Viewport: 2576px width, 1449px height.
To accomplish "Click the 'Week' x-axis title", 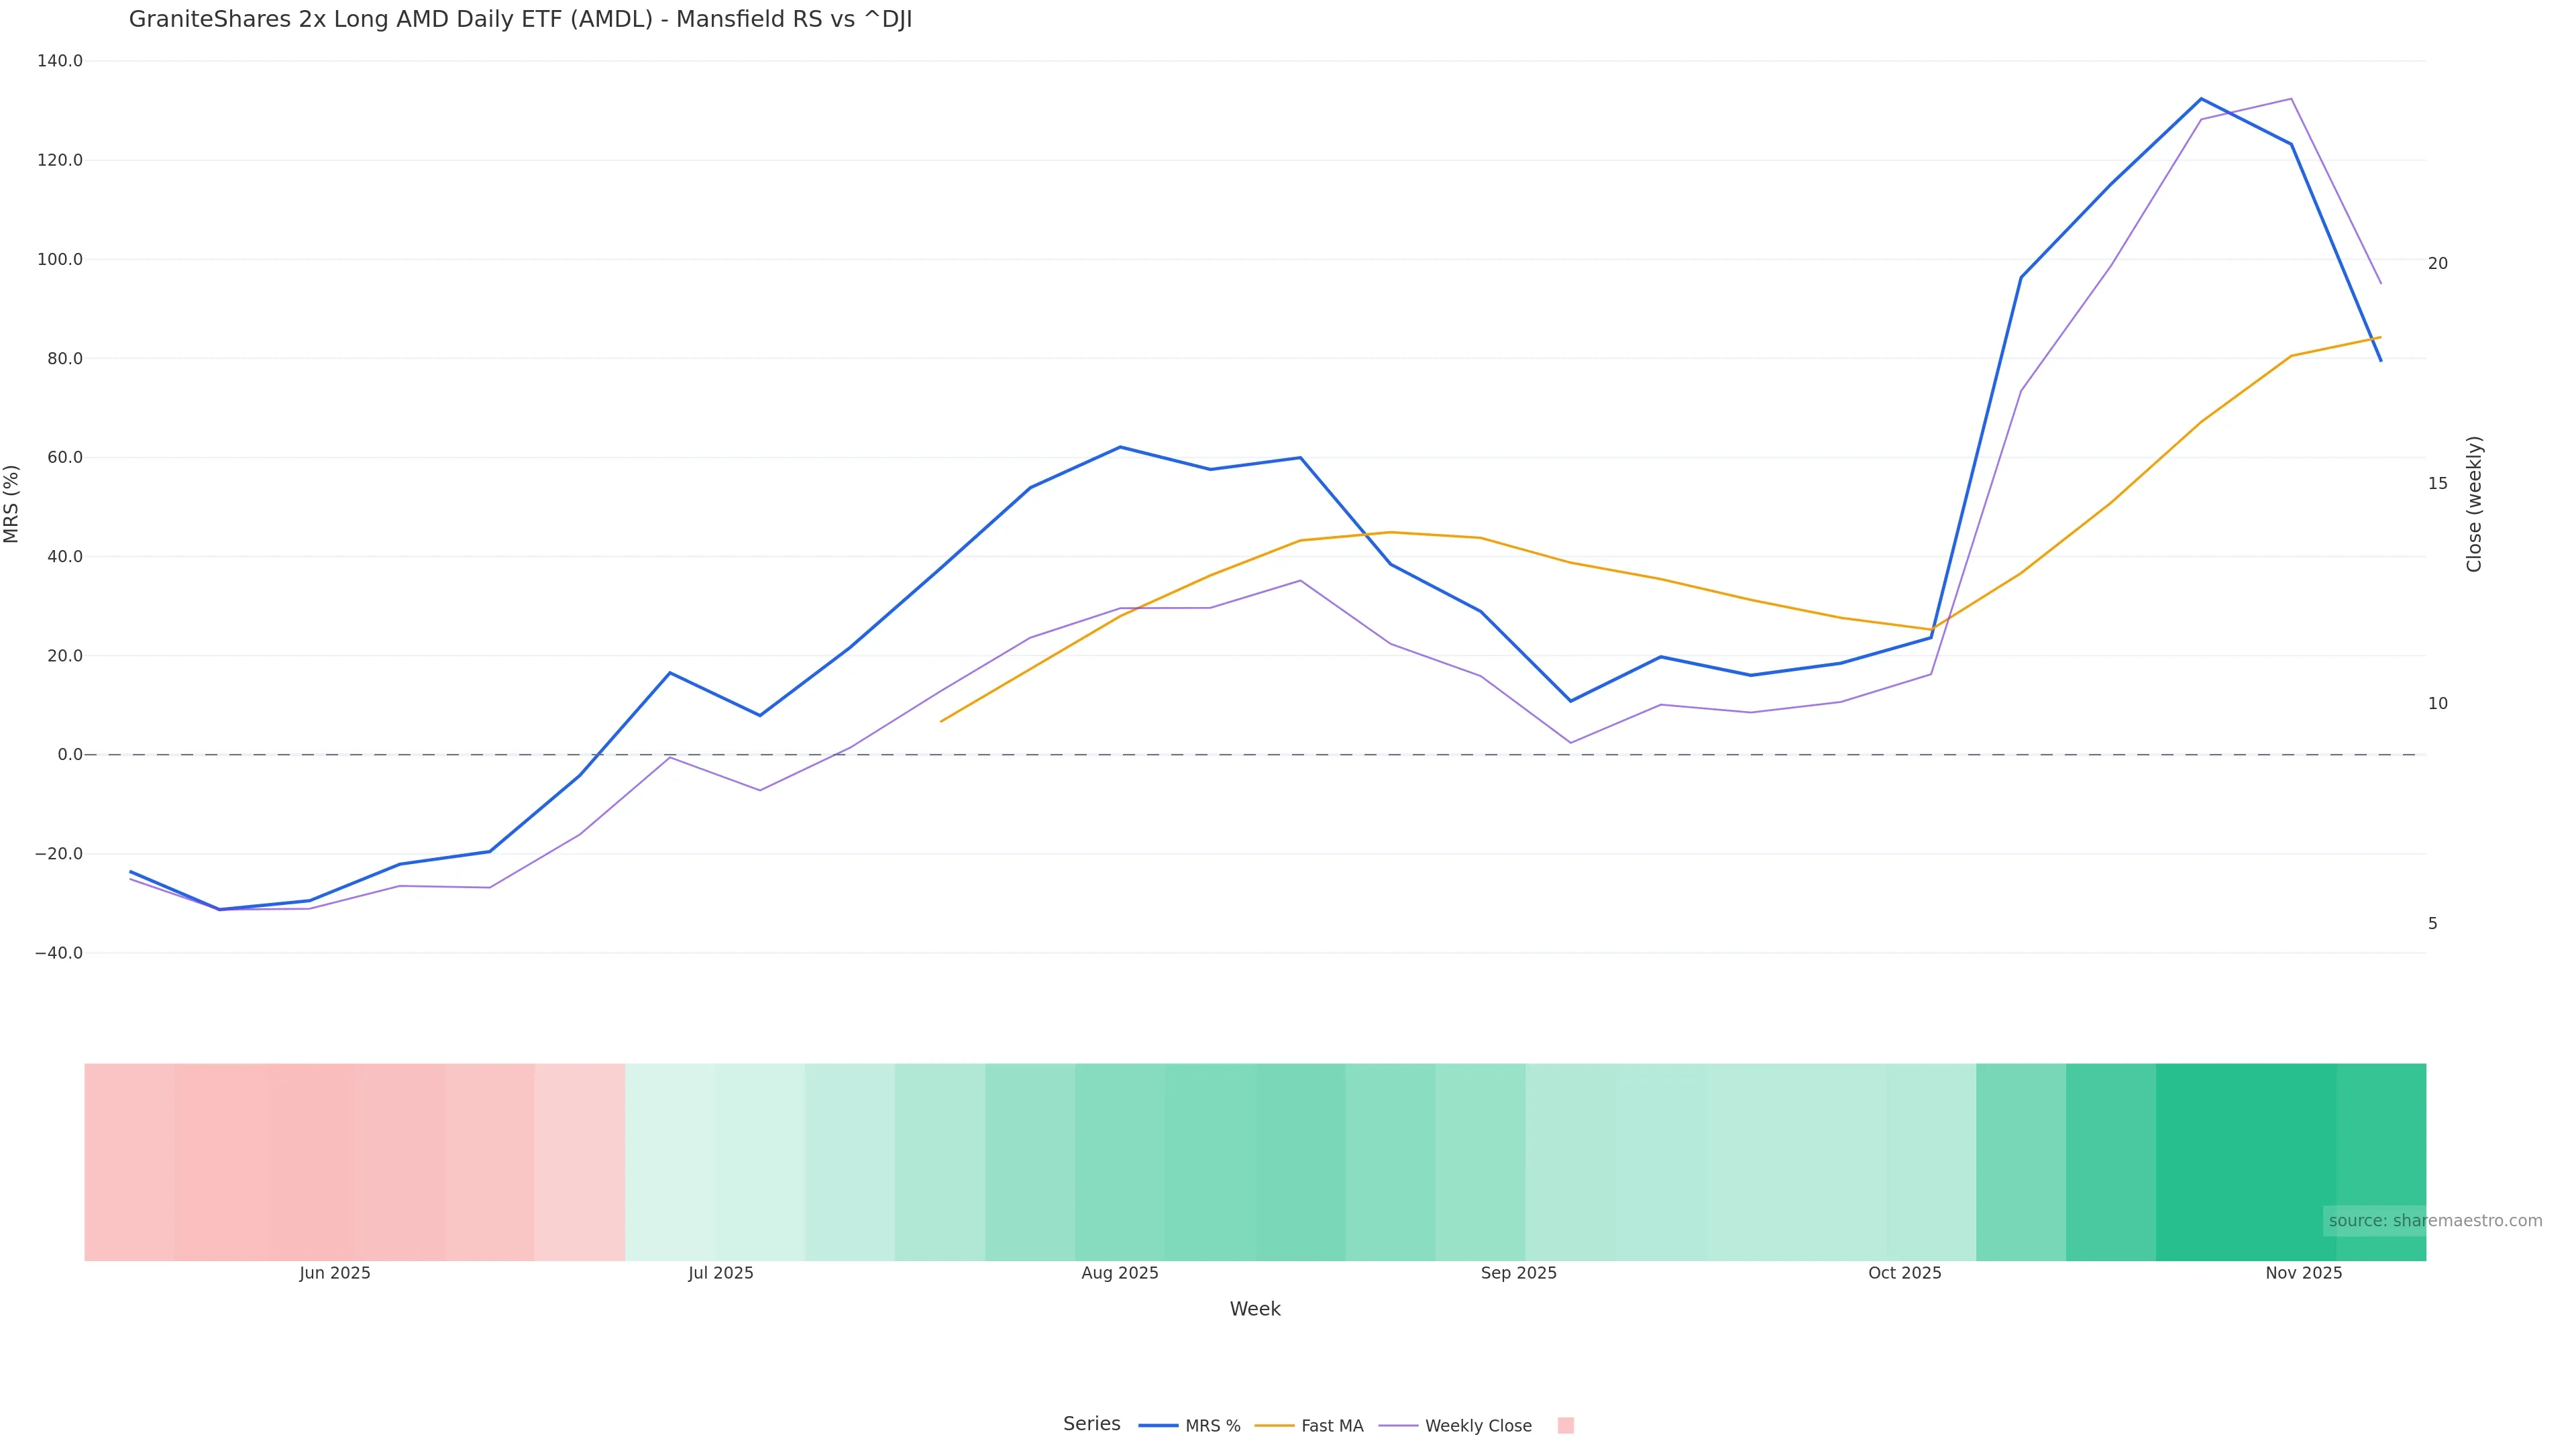I will coord(1255,1309).
